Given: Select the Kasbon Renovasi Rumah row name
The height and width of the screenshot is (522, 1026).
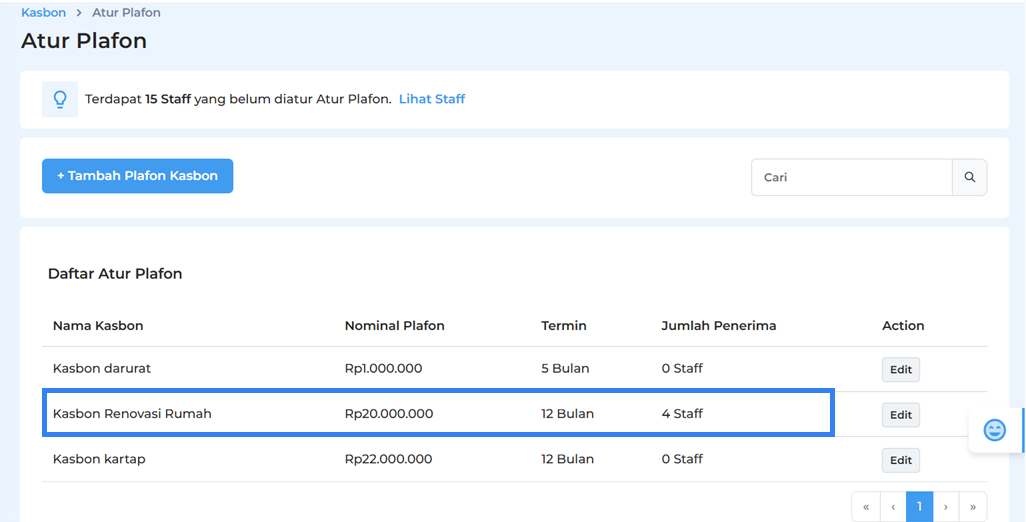Looking at the screenshot, I should [x=132, y=413].
